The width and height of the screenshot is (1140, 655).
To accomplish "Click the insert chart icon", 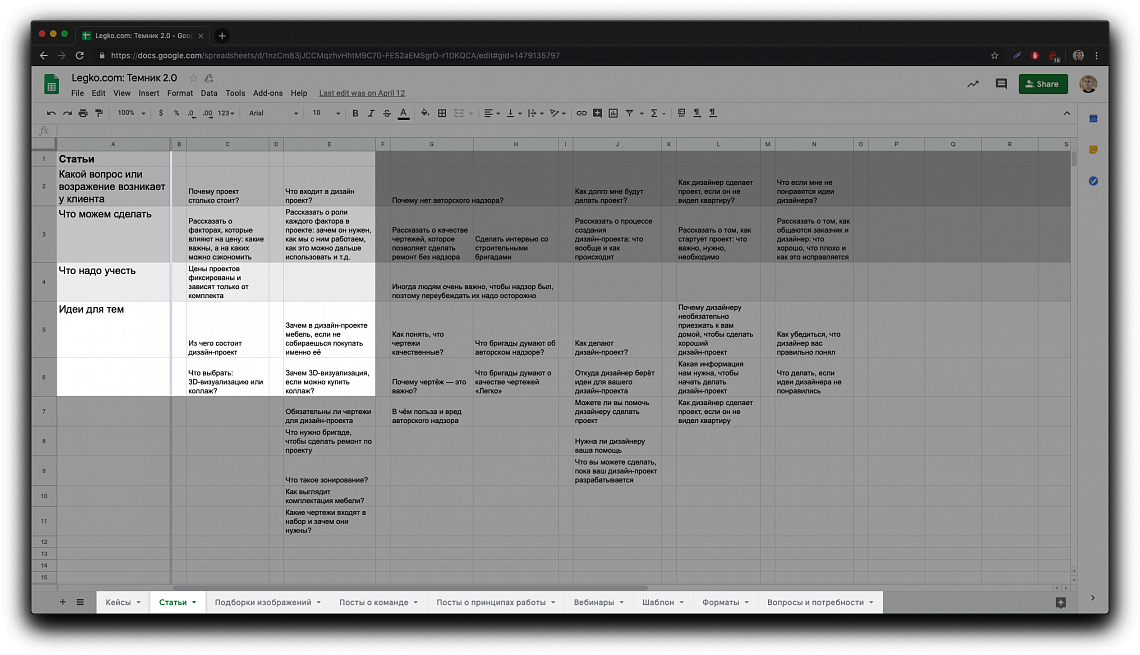I will (614, 113).
